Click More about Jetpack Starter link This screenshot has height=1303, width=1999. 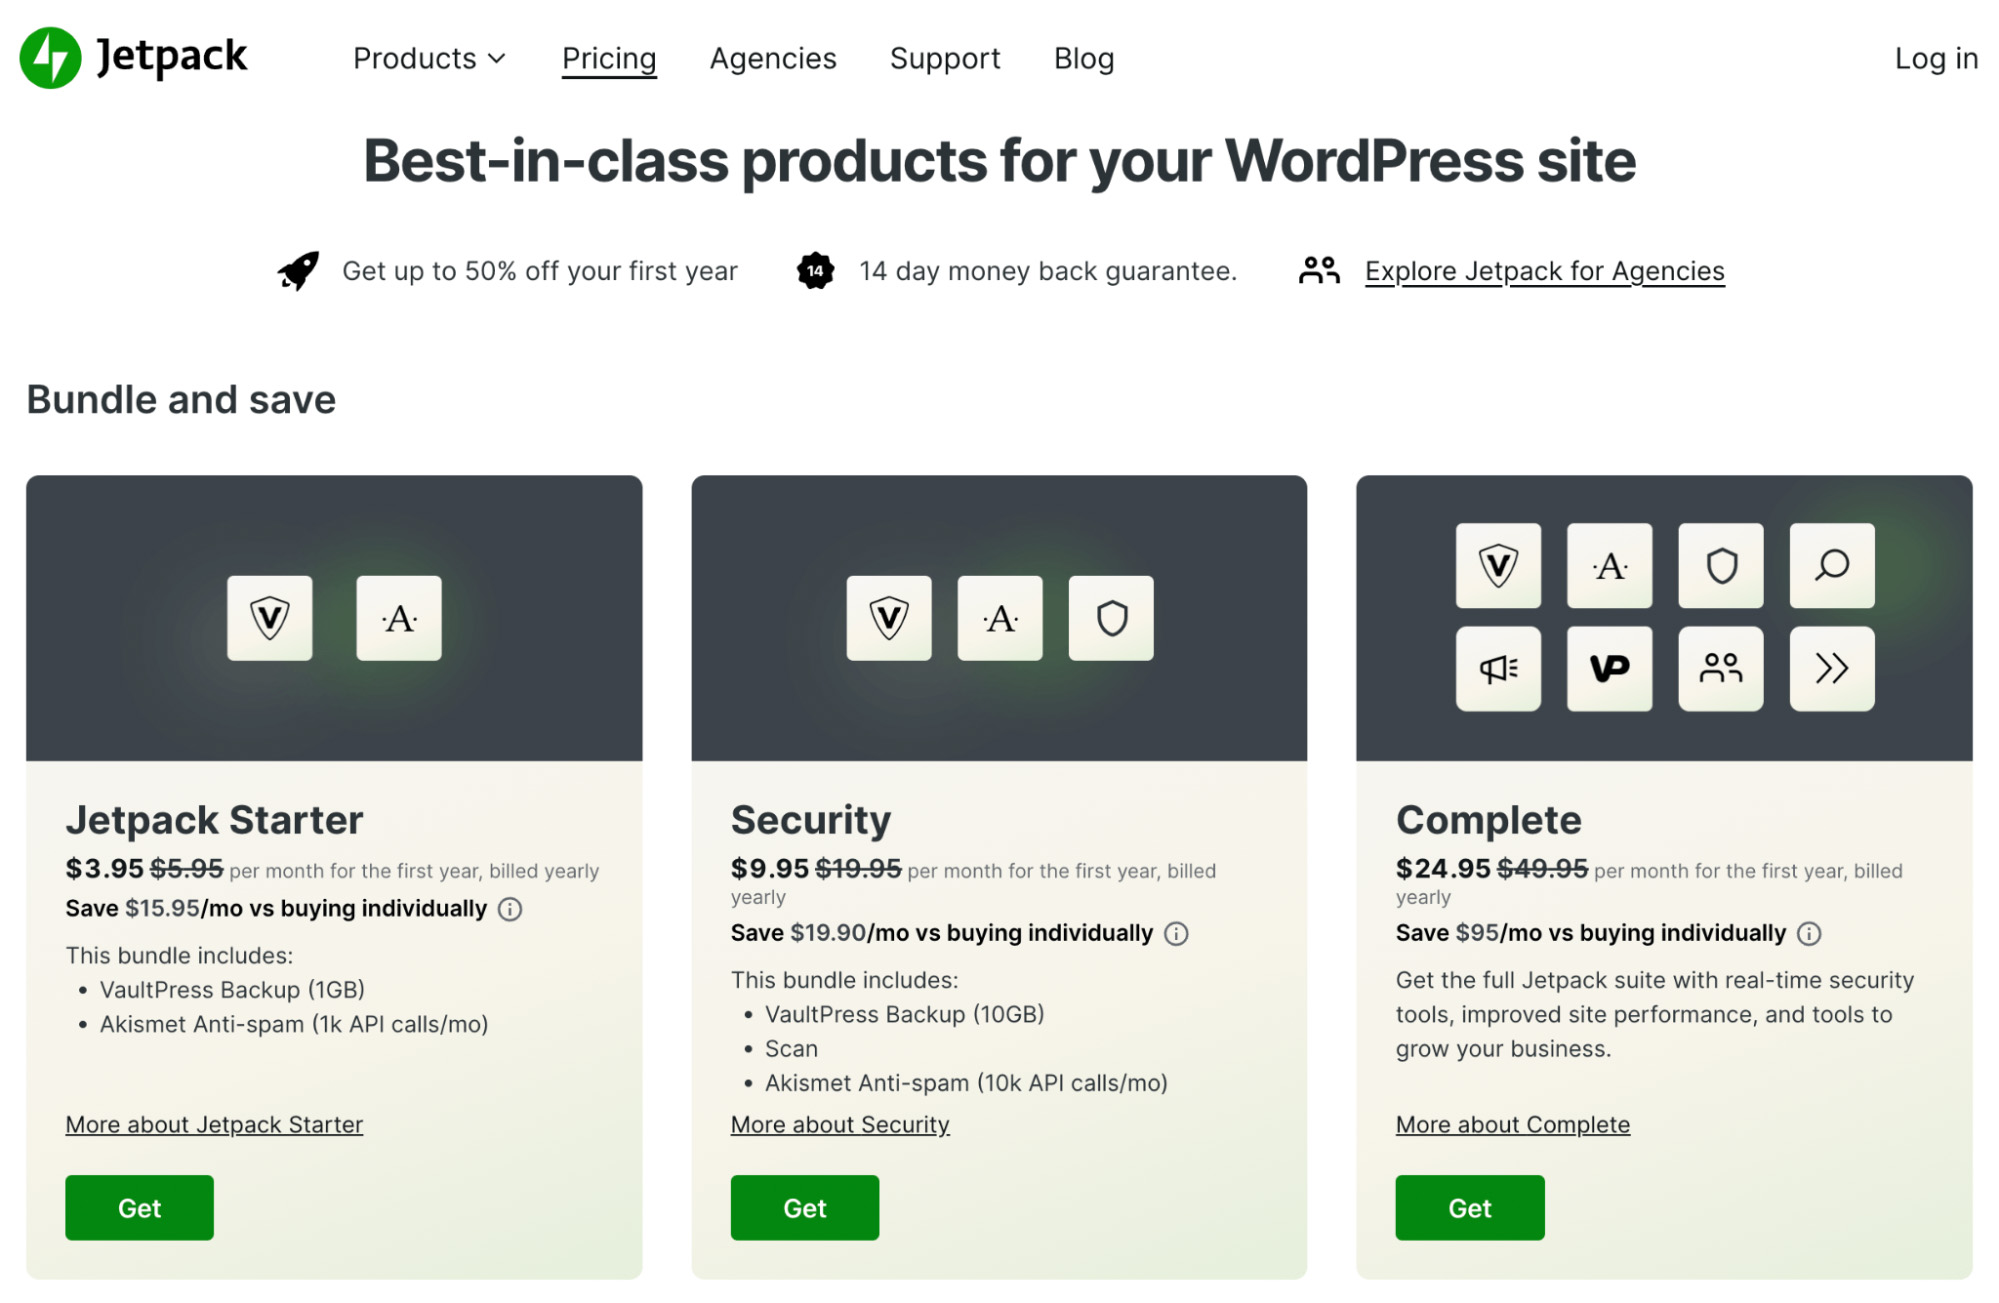click(x=216, y=1125)
